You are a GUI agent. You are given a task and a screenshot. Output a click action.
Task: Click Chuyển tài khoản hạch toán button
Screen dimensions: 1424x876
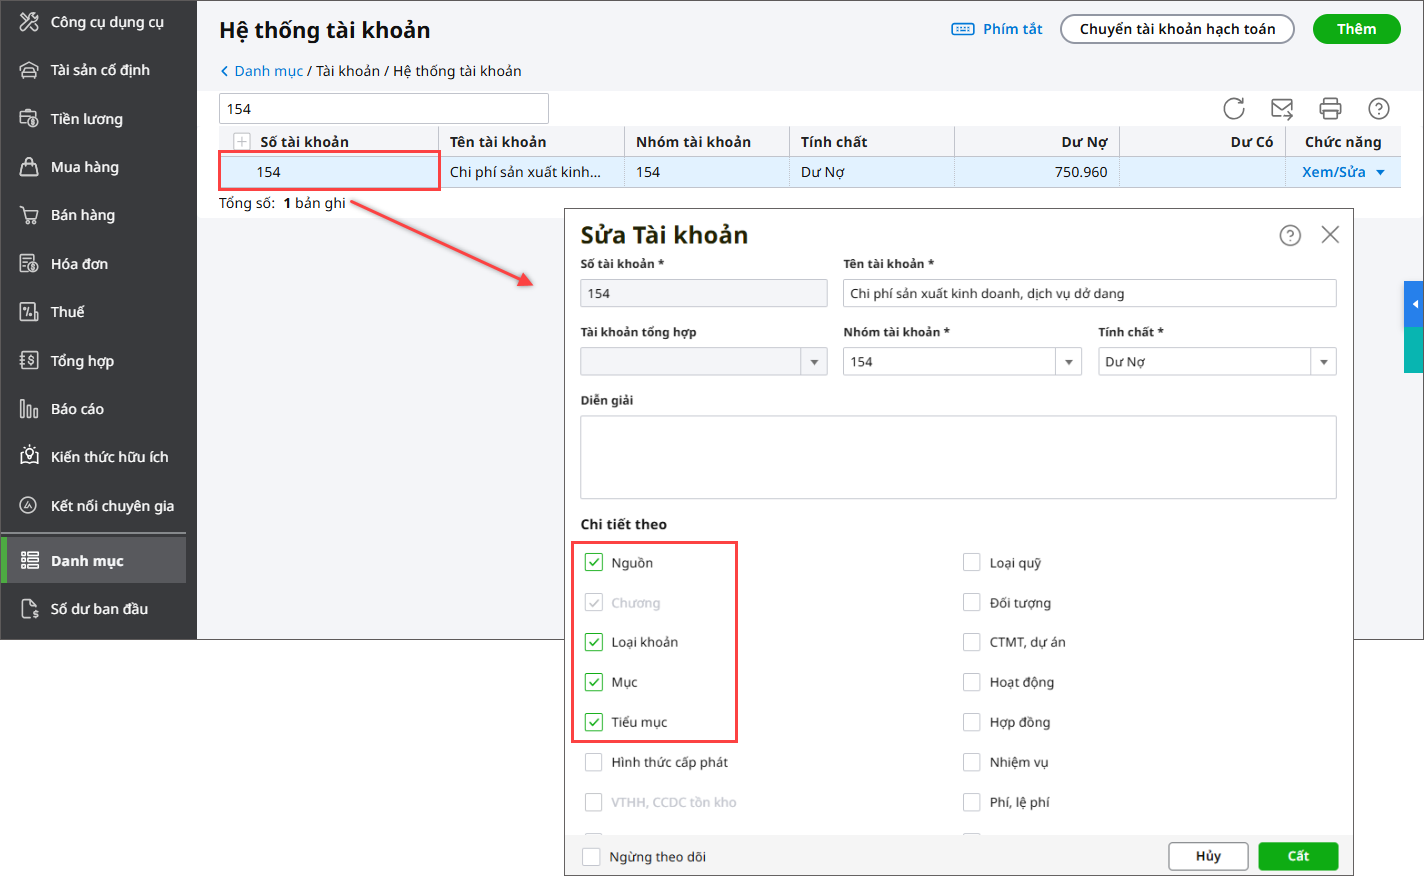[x=1177, y=29]
